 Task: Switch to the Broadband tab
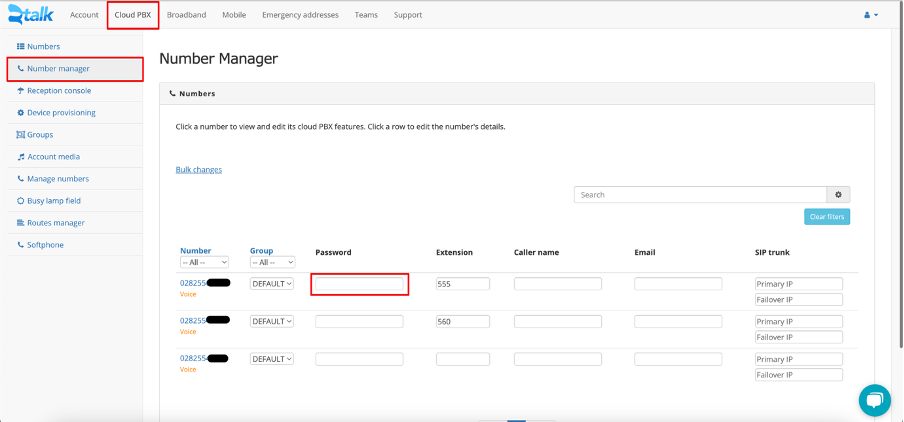[x=186, y=15]
